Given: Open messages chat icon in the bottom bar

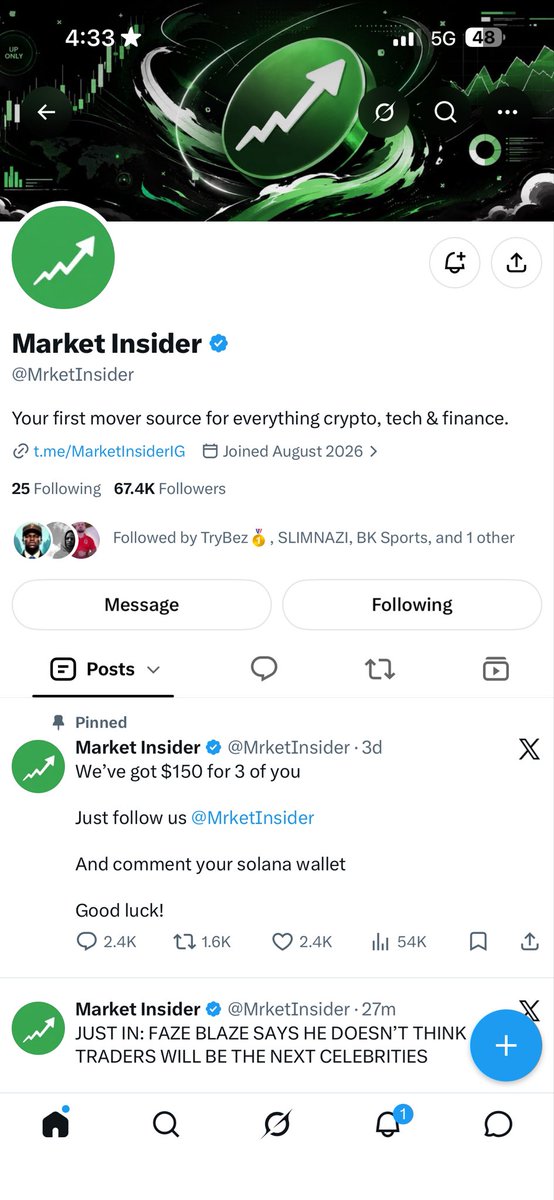Looking at the screenshot, I should coord(498,1124).
